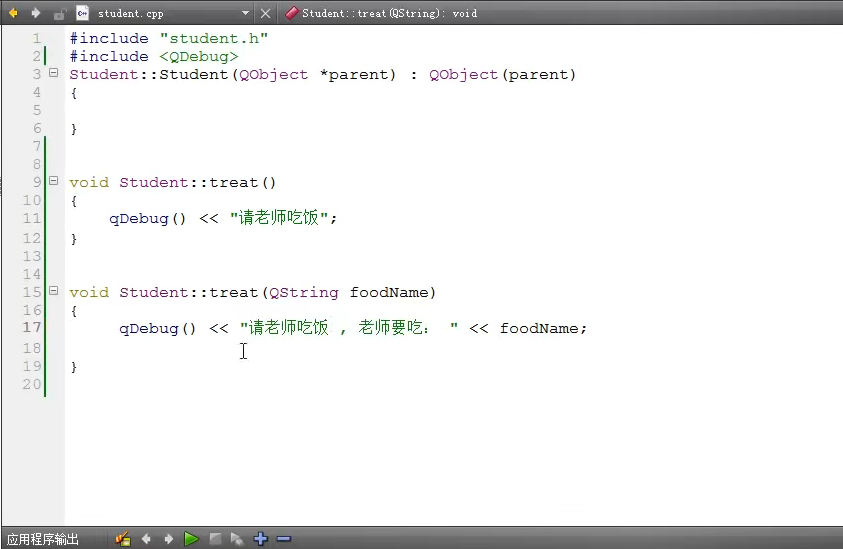This screenshot has height=549, width=843.
Task: Go forward using the right arrow in the editor toolbar
Action: pos(35,13)
